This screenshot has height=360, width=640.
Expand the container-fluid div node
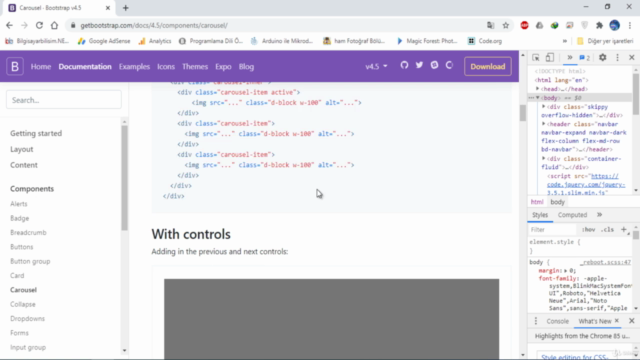pos(543,158)
